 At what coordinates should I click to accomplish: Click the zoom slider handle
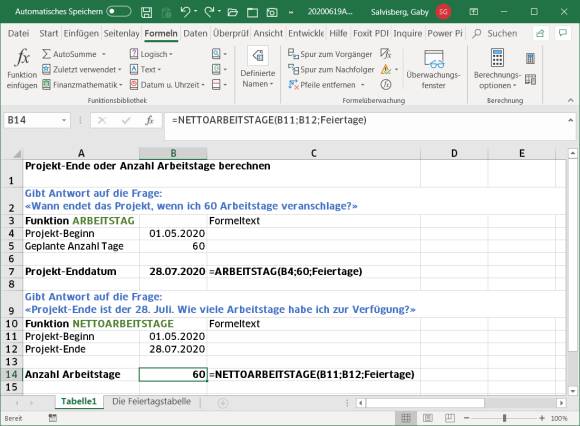[504, 418]
